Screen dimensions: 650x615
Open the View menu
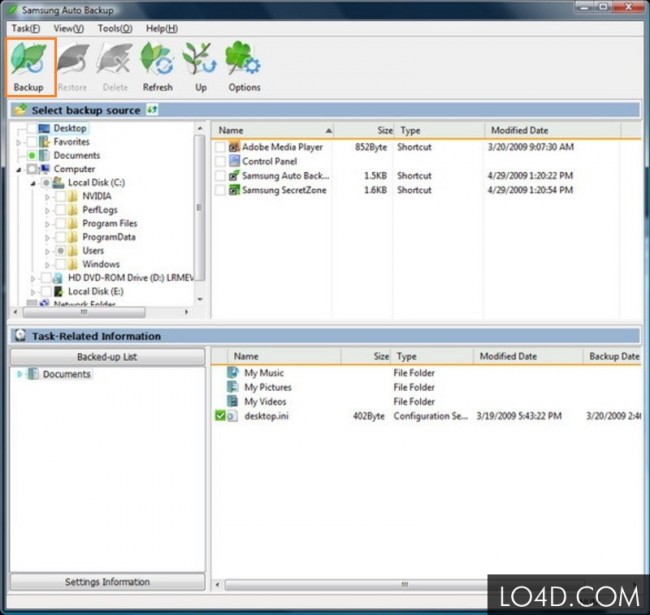(x=68, y=29)
